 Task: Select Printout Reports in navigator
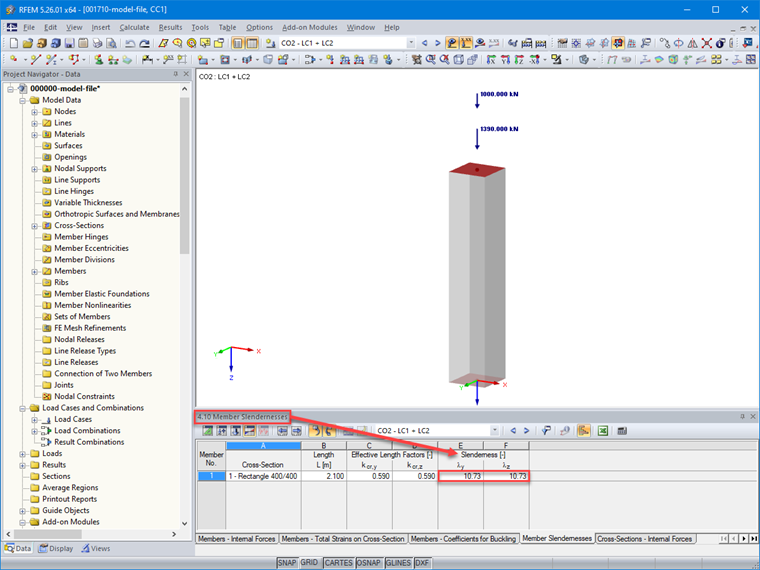69,499
